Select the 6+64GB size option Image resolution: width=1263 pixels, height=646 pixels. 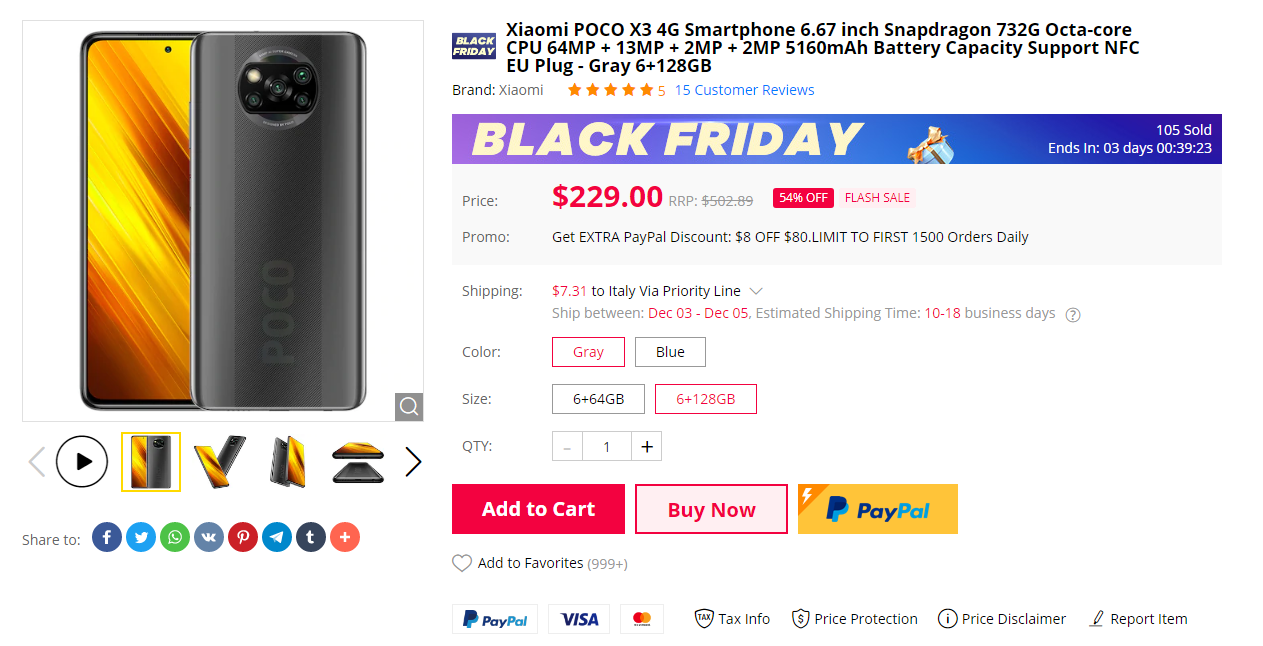(x=598, y=398)
